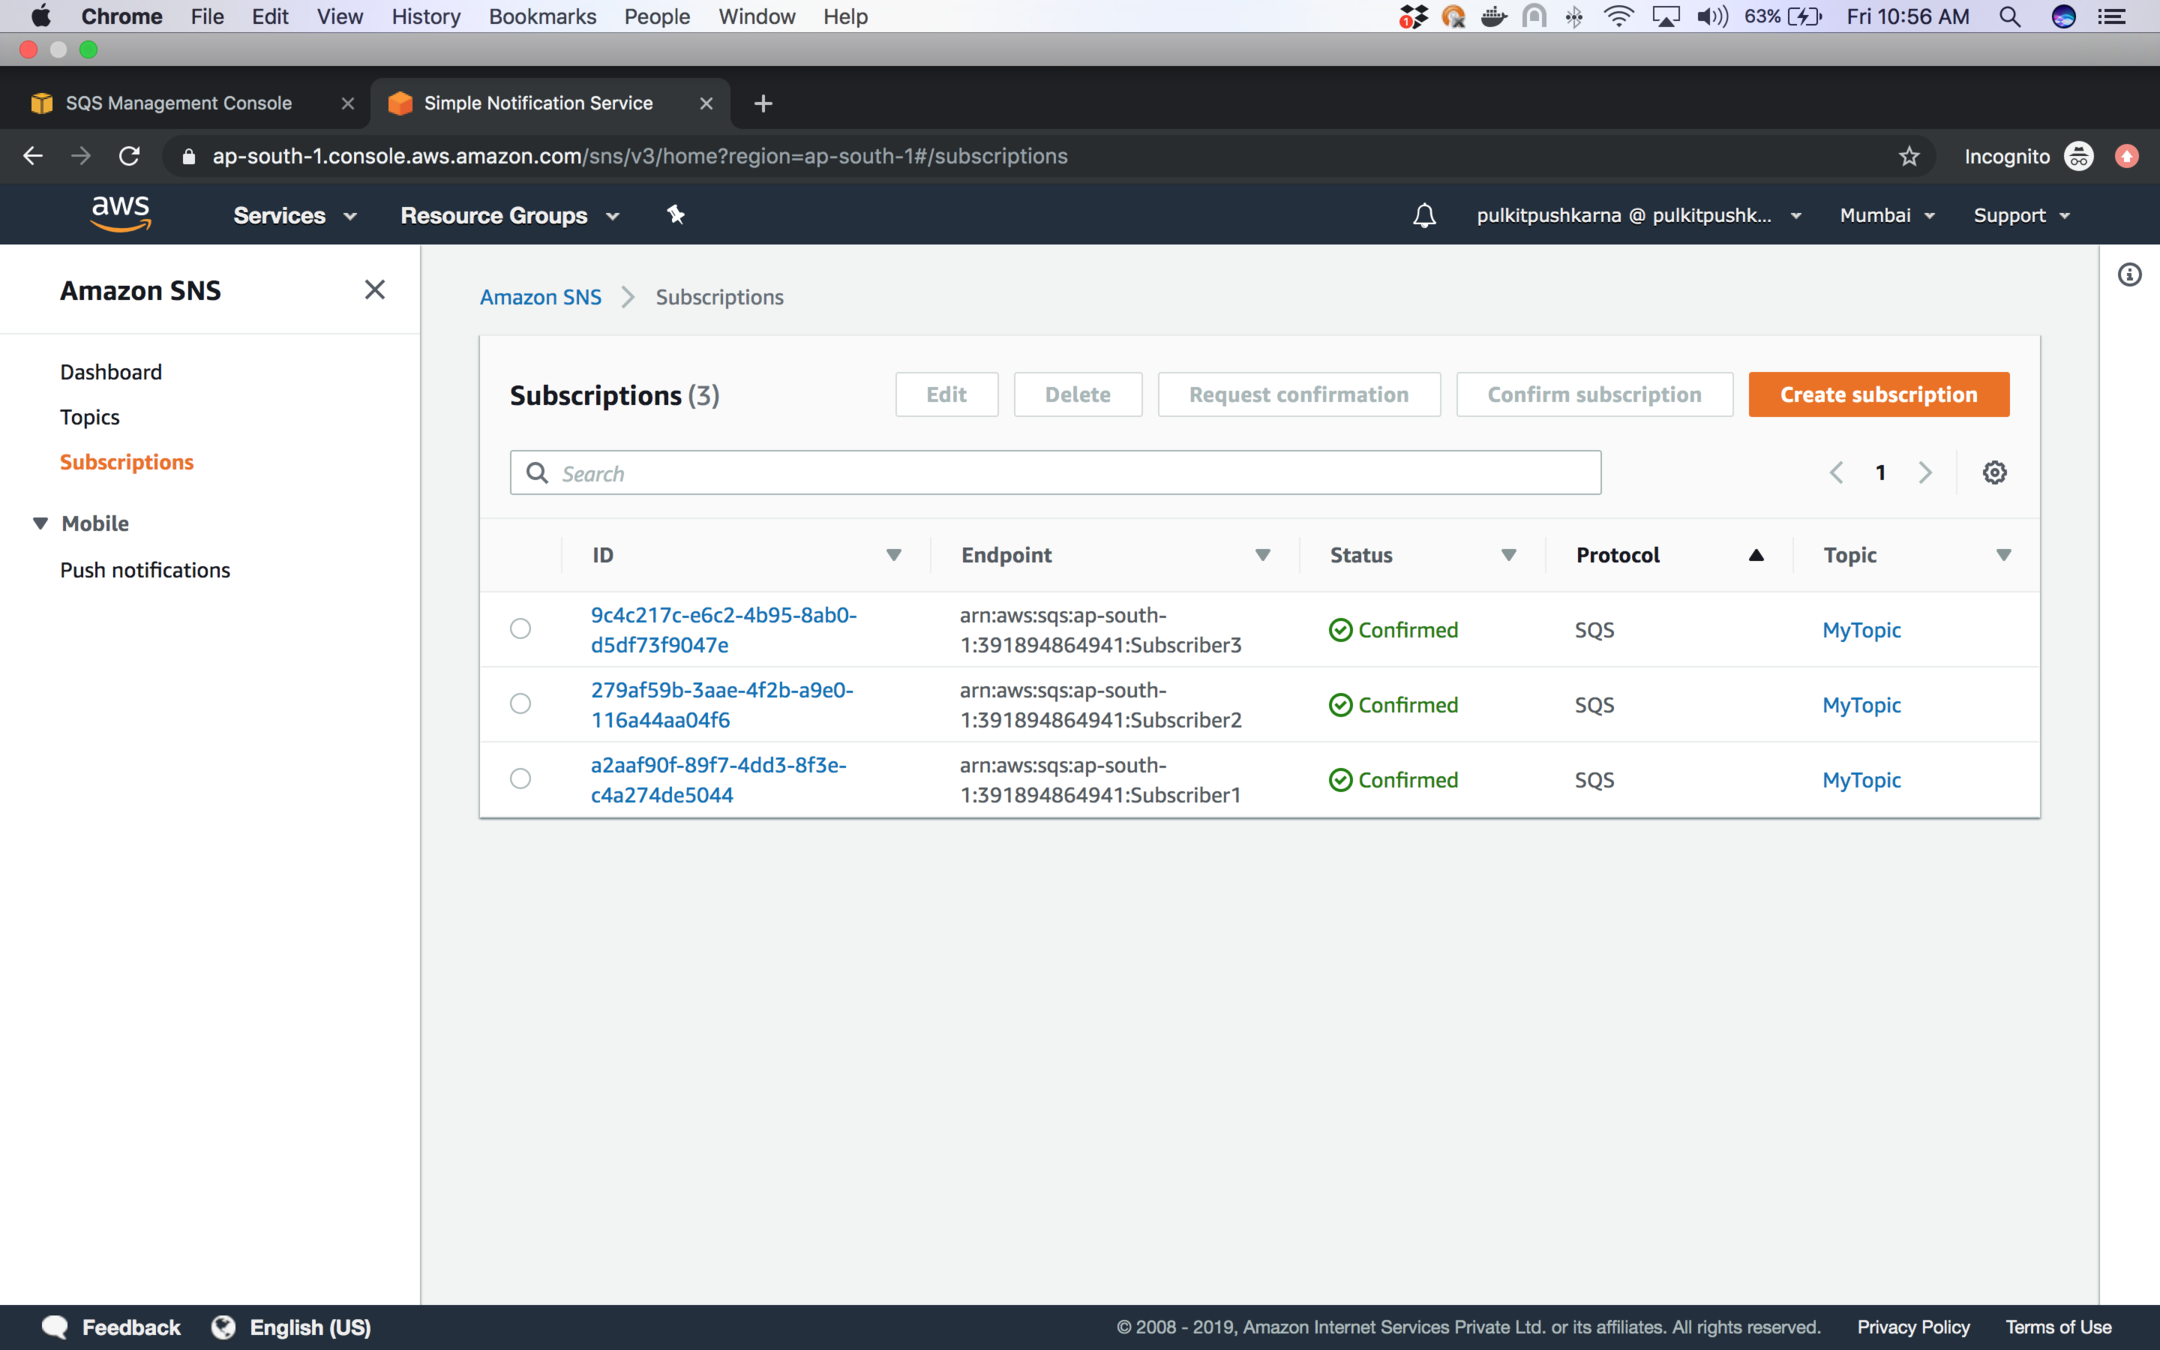Viewport: 2160px width, 1350px height.
Task: Click the pin shortcuts icon in AWS navbar
Action: point(676,215)
